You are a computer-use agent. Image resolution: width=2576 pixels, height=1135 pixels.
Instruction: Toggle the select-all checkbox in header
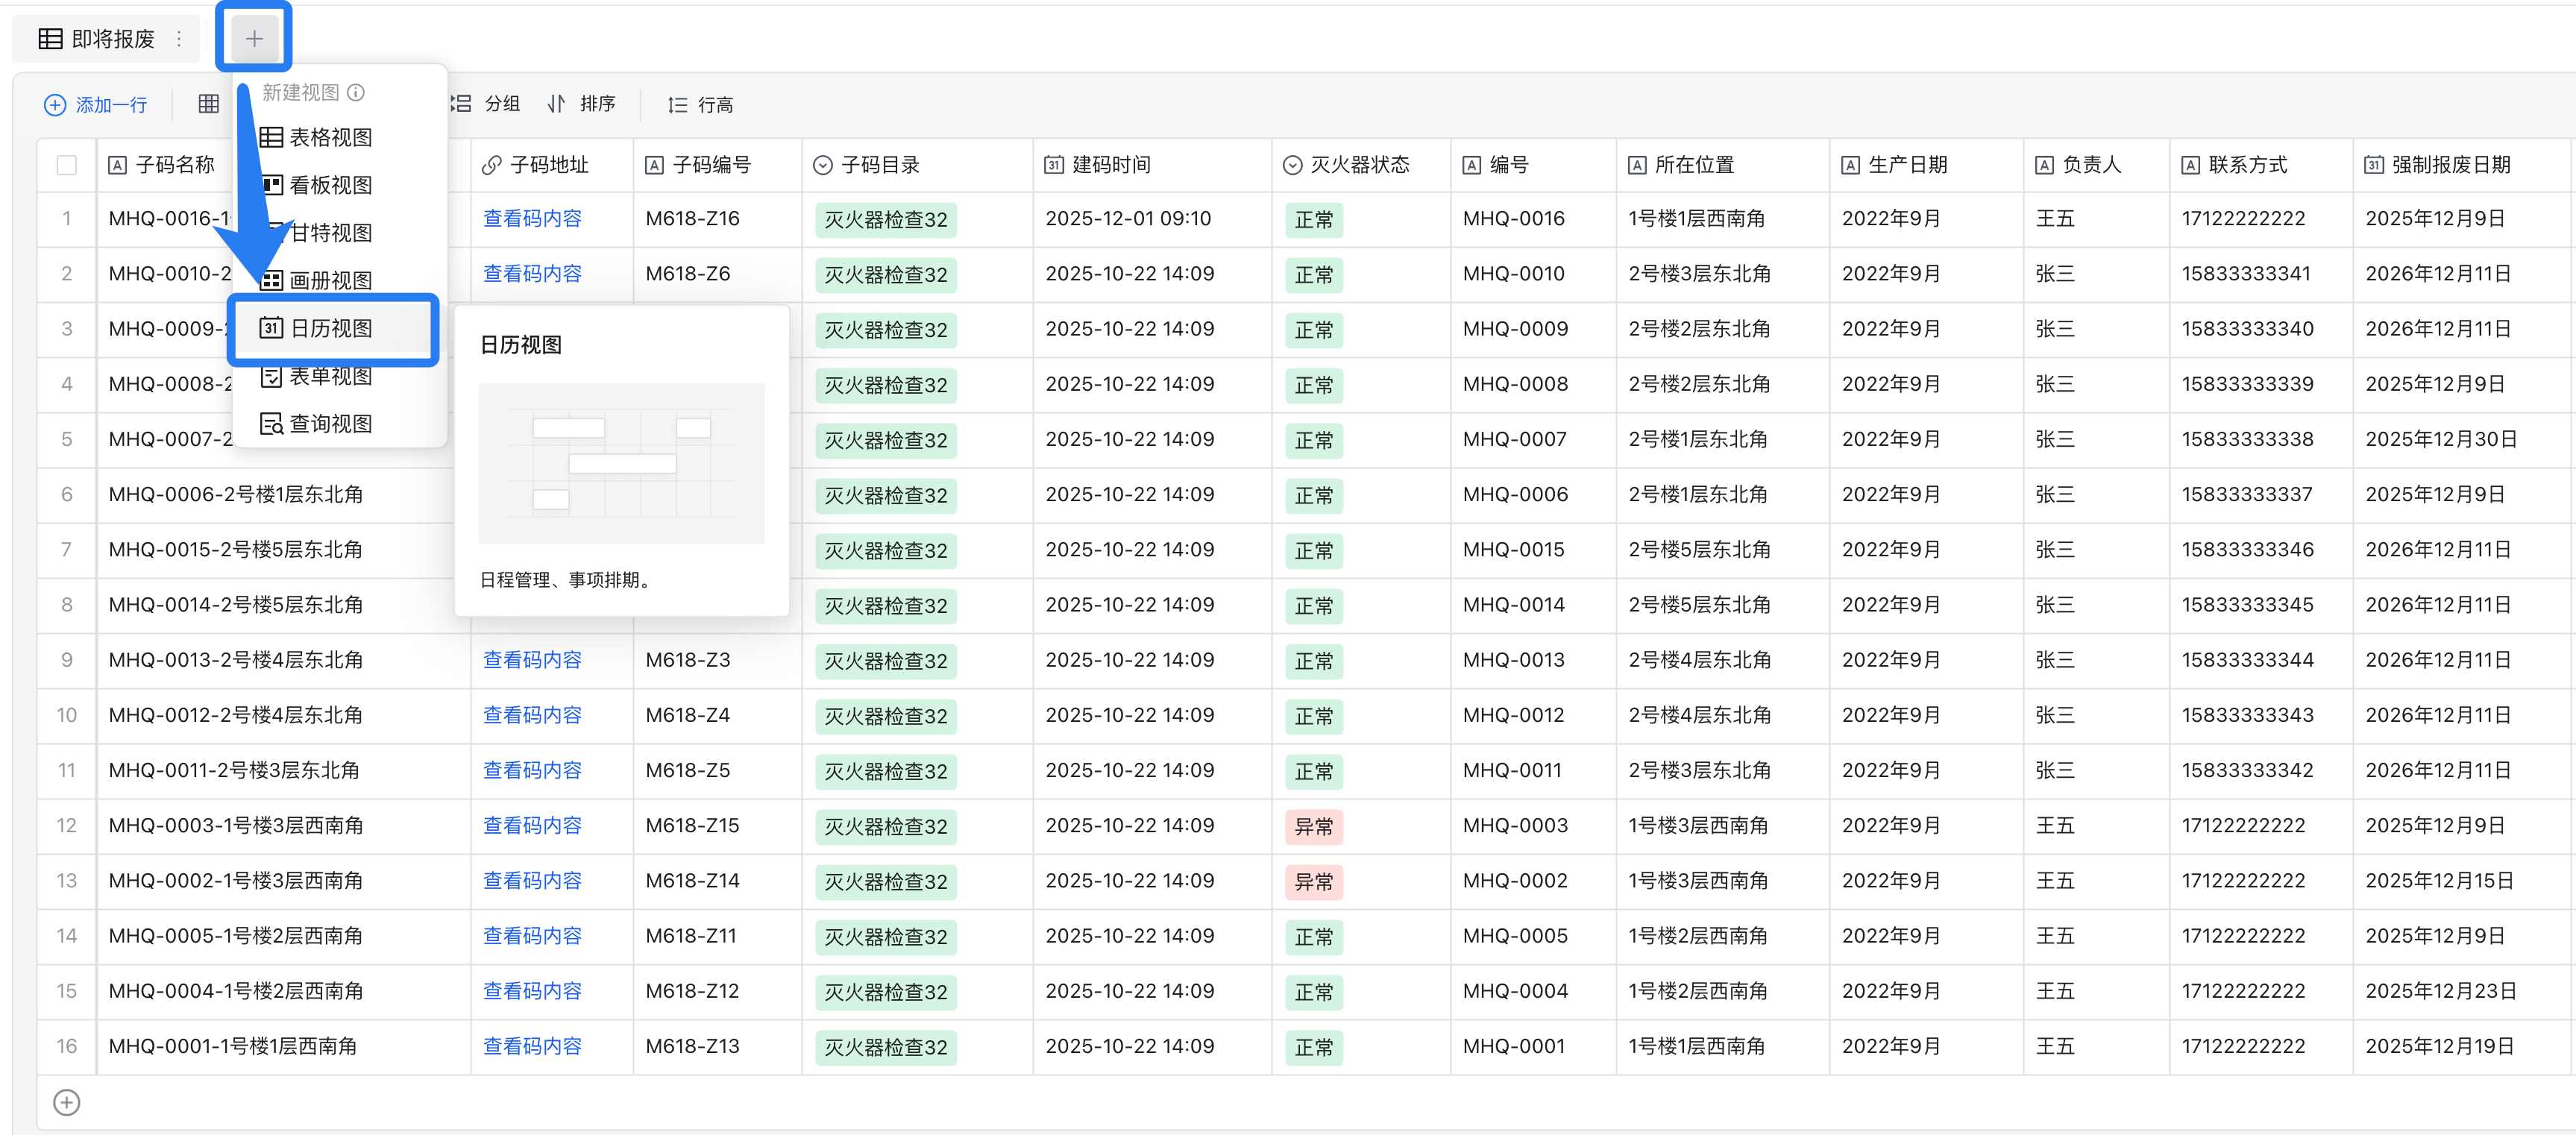tap(67, 165)
